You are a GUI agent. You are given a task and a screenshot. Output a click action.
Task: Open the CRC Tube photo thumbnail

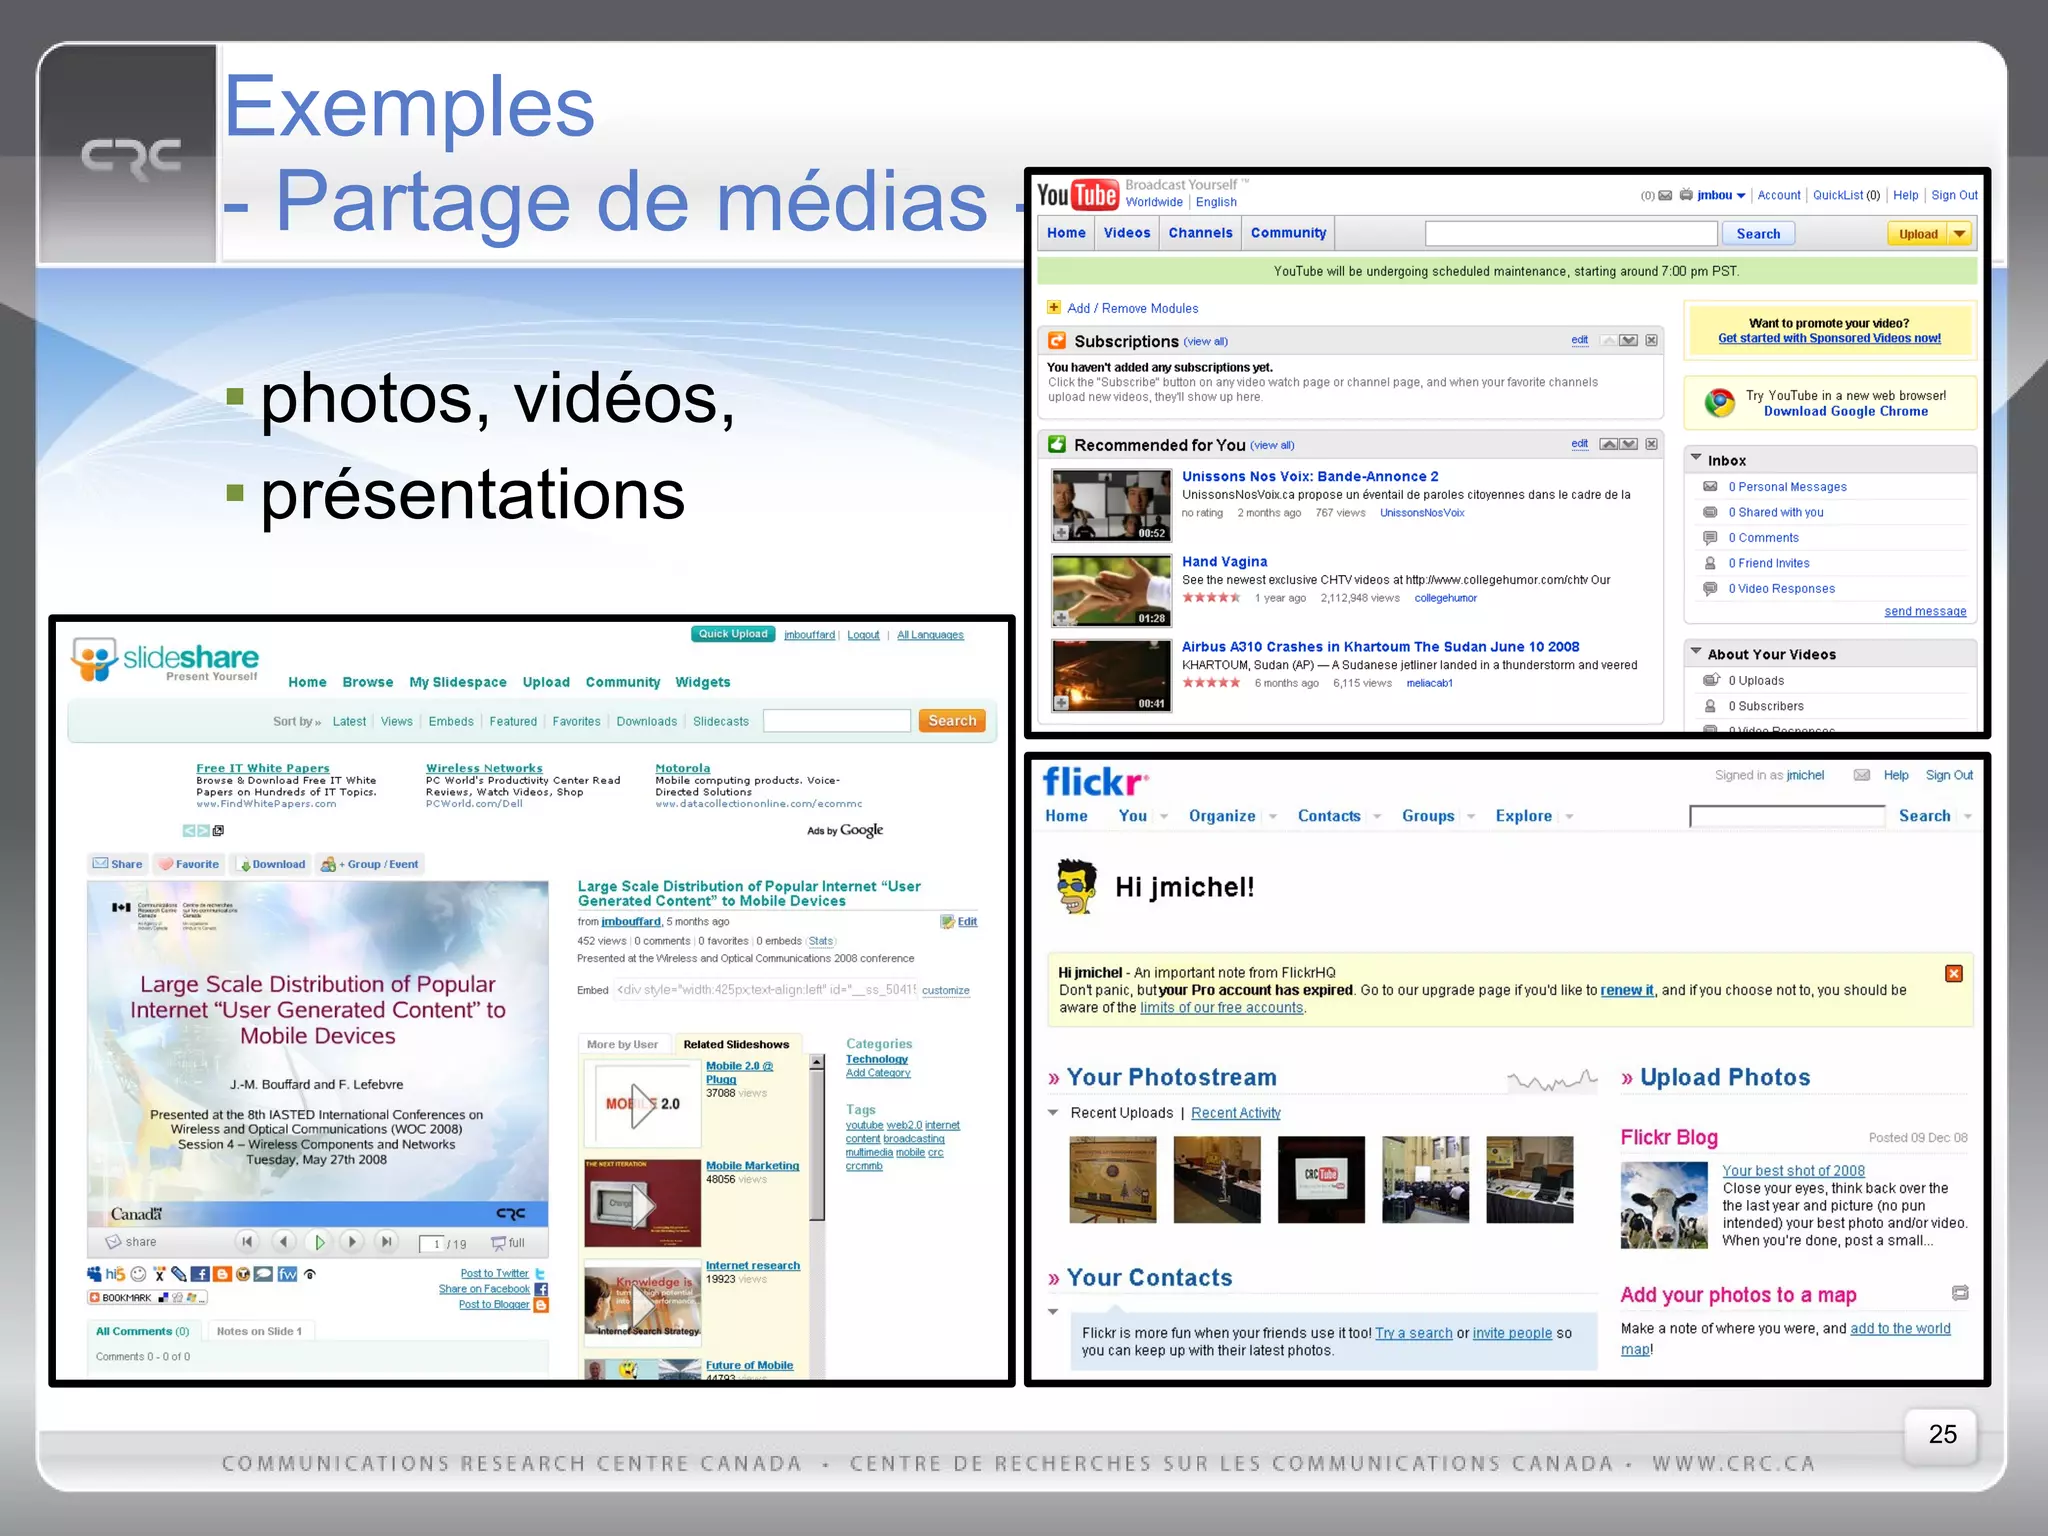[x=1320, y=1179]
